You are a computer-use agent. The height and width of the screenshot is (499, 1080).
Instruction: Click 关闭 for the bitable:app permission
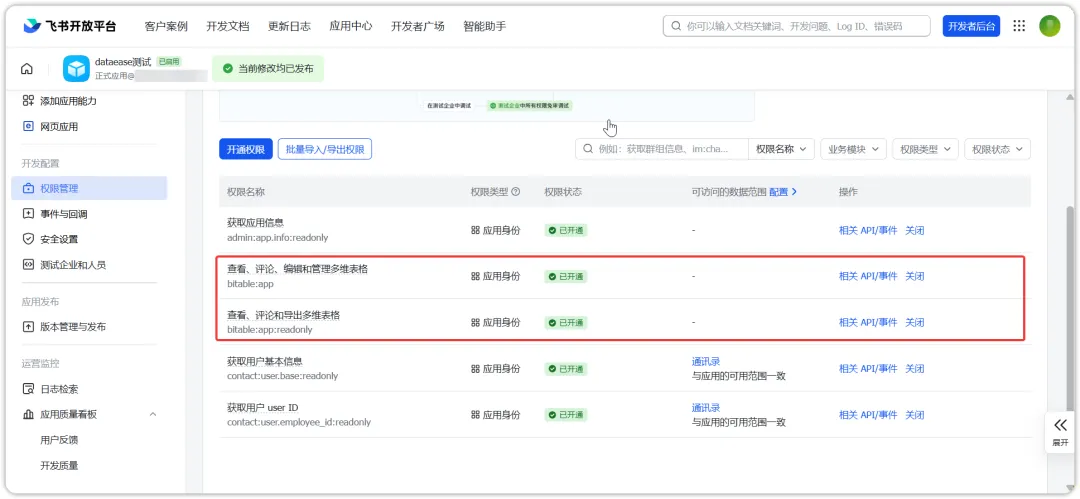click(x=915, y=276)
